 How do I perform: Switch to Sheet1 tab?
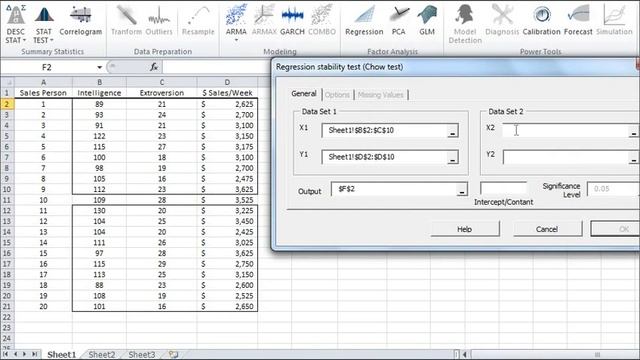tap(62, 354)
